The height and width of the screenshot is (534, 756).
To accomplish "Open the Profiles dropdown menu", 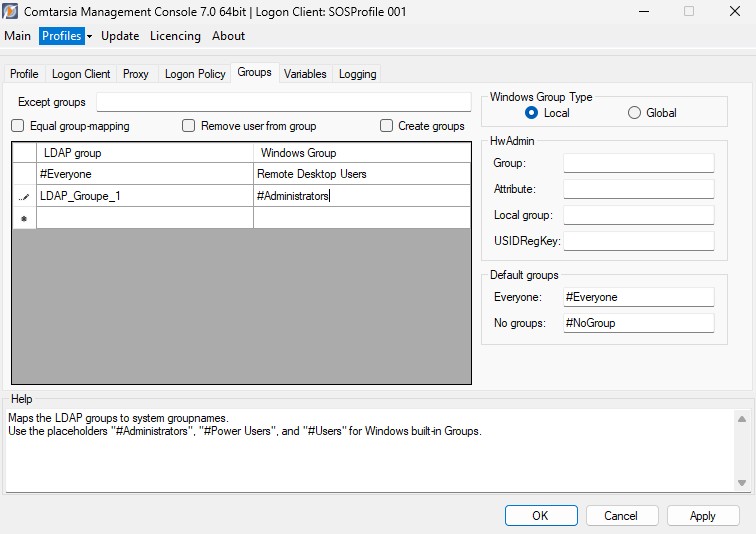I will click(66, 36).
